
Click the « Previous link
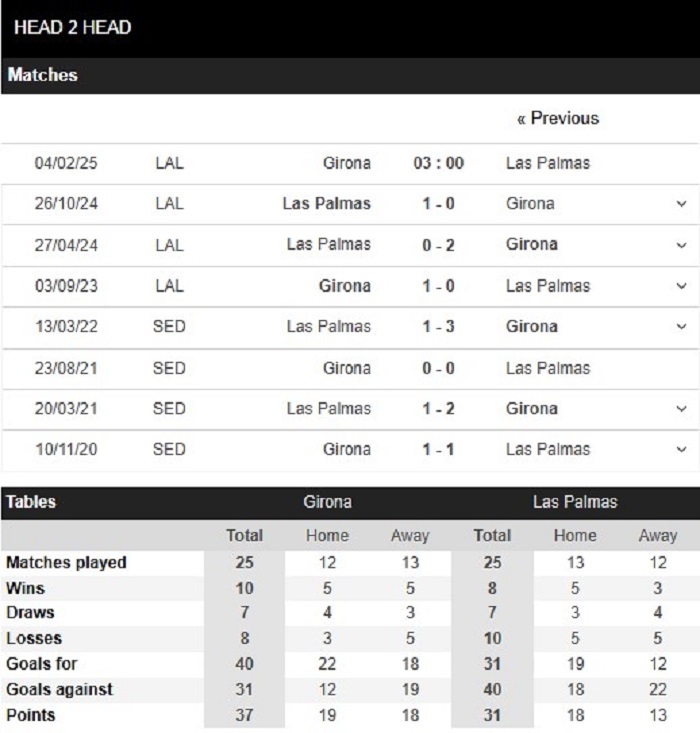[557, 118]
